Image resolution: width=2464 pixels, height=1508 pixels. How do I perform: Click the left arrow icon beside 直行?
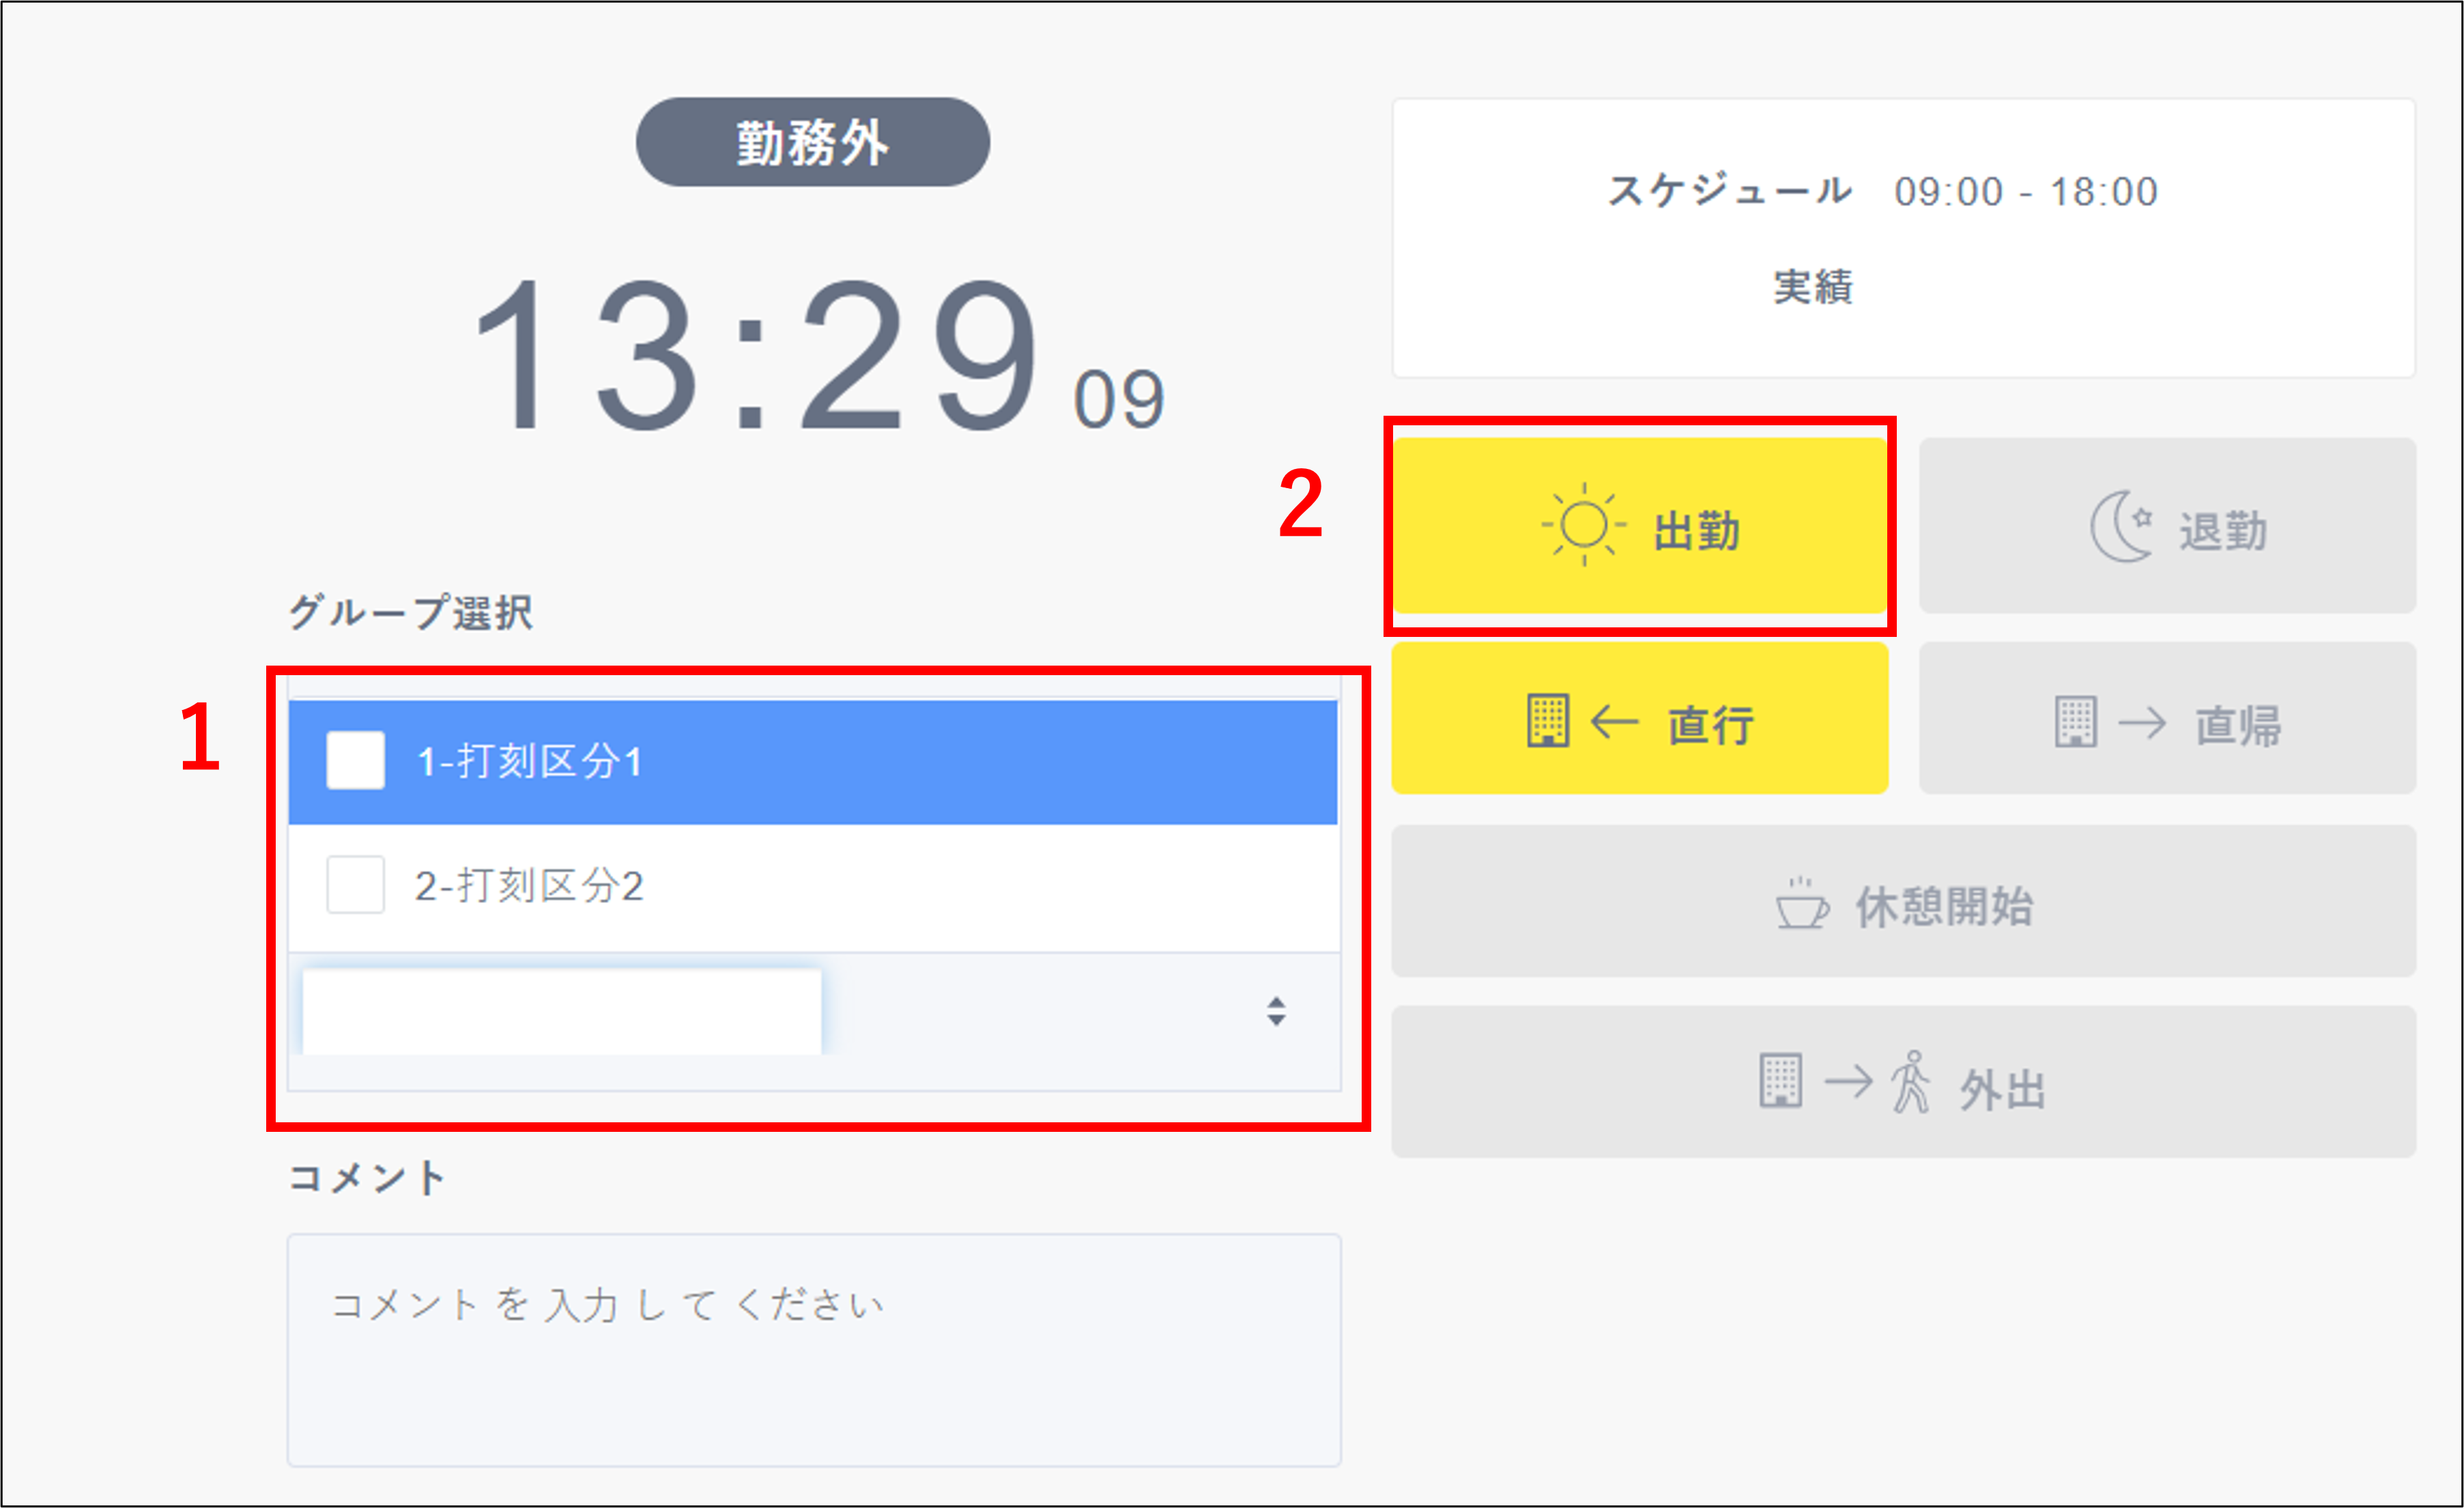point(1614,721)
